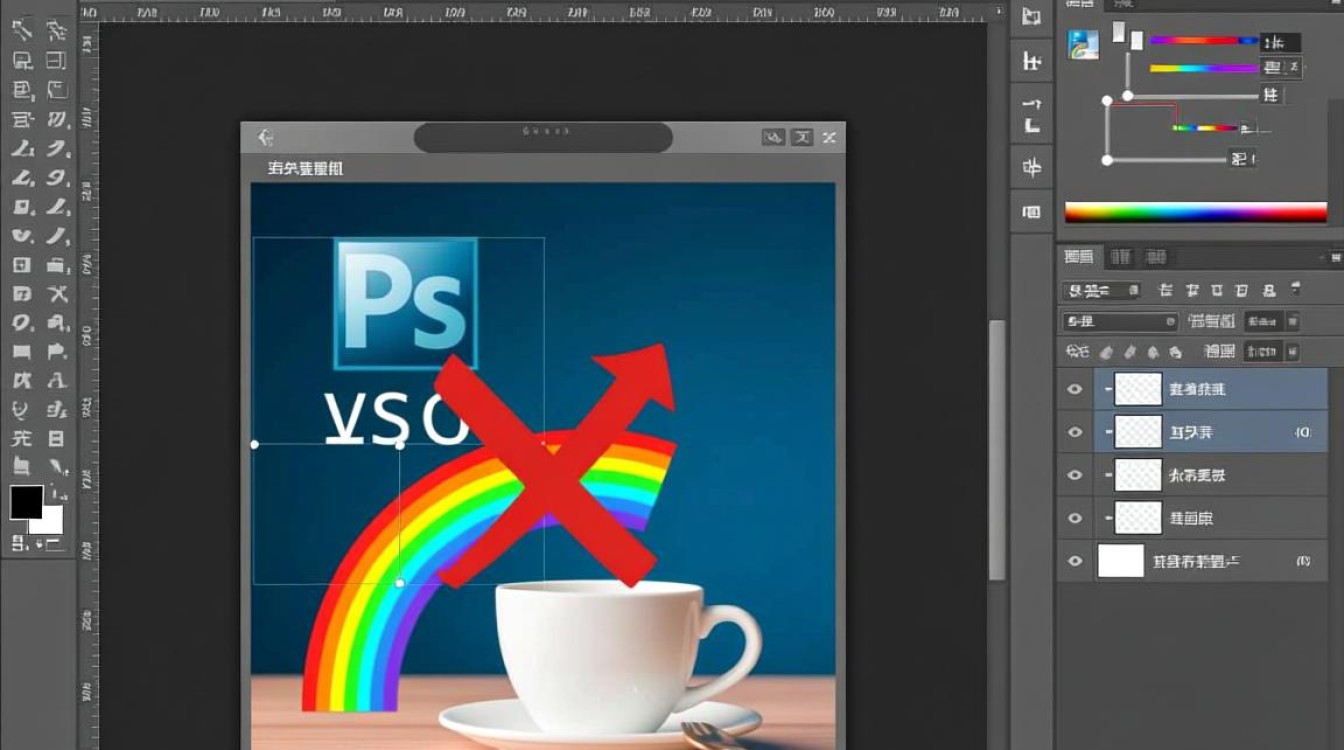Screen dimensions: 1344x750
Task: Click the short rainbow slider inside the red outline
Action: click(1205, 128)
